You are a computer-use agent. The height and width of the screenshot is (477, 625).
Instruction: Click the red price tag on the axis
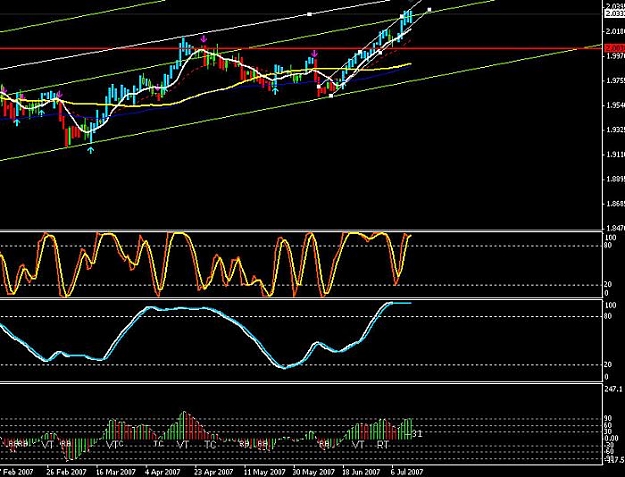[615, 48]
